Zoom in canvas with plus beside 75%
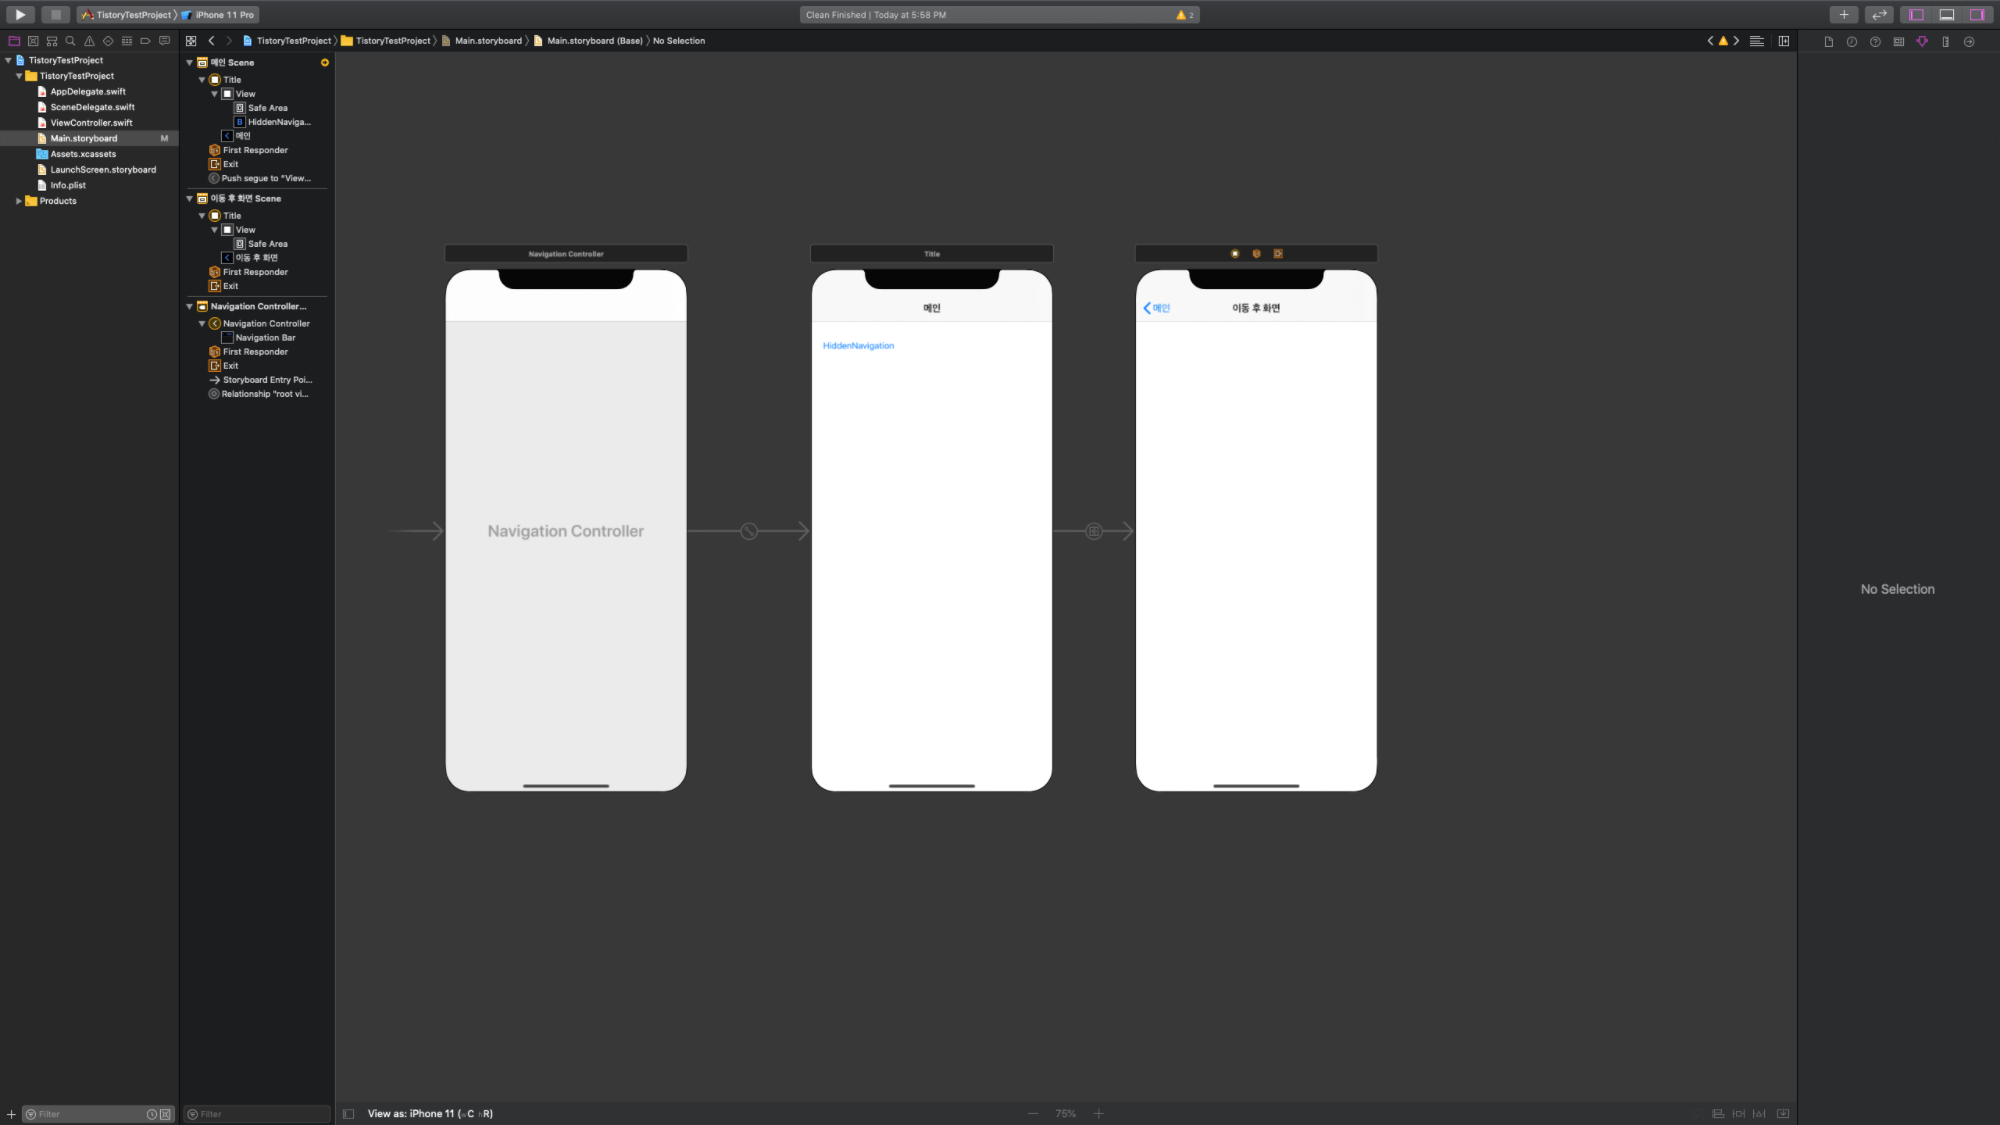The height and width of the screenshot is (1125, 2000). coord(1098,1113)
